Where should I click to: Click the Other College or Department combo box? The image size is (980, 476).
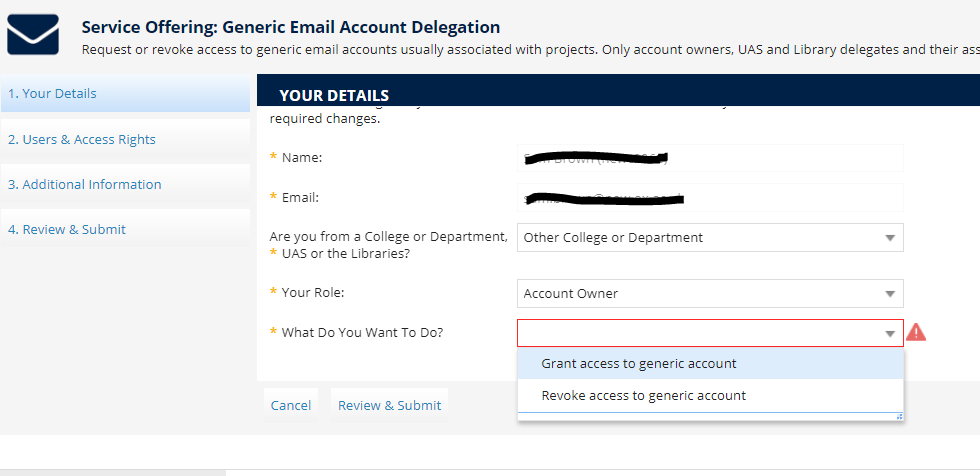point(711,238)
